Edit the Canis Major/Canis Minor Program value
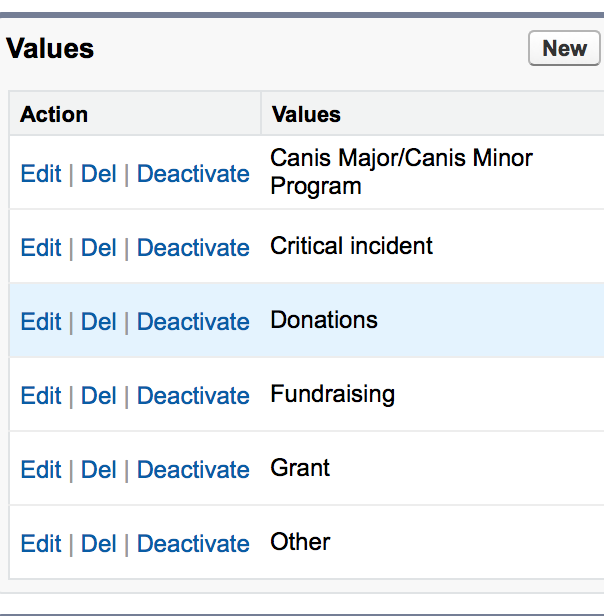This screenshot has width=604, height=616. click(x=41, y=174)
